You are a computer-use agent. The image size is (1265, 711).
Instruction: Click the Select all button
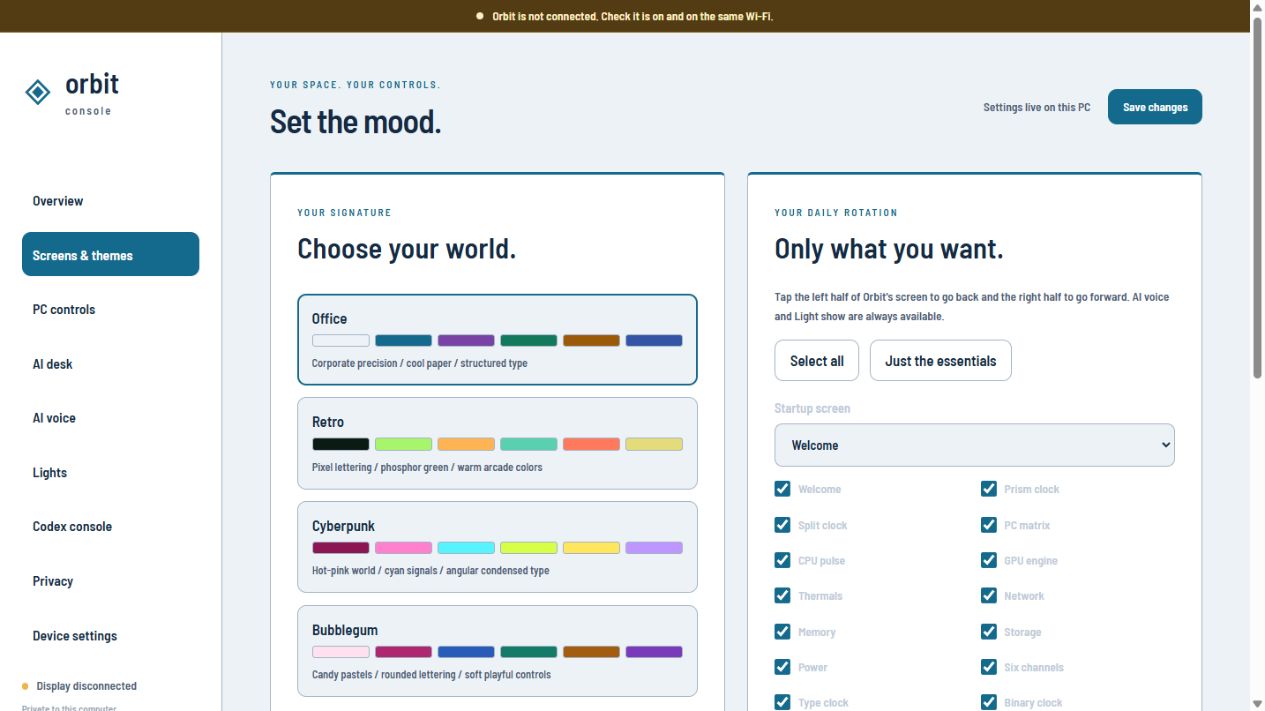click(x=817, y=361)
